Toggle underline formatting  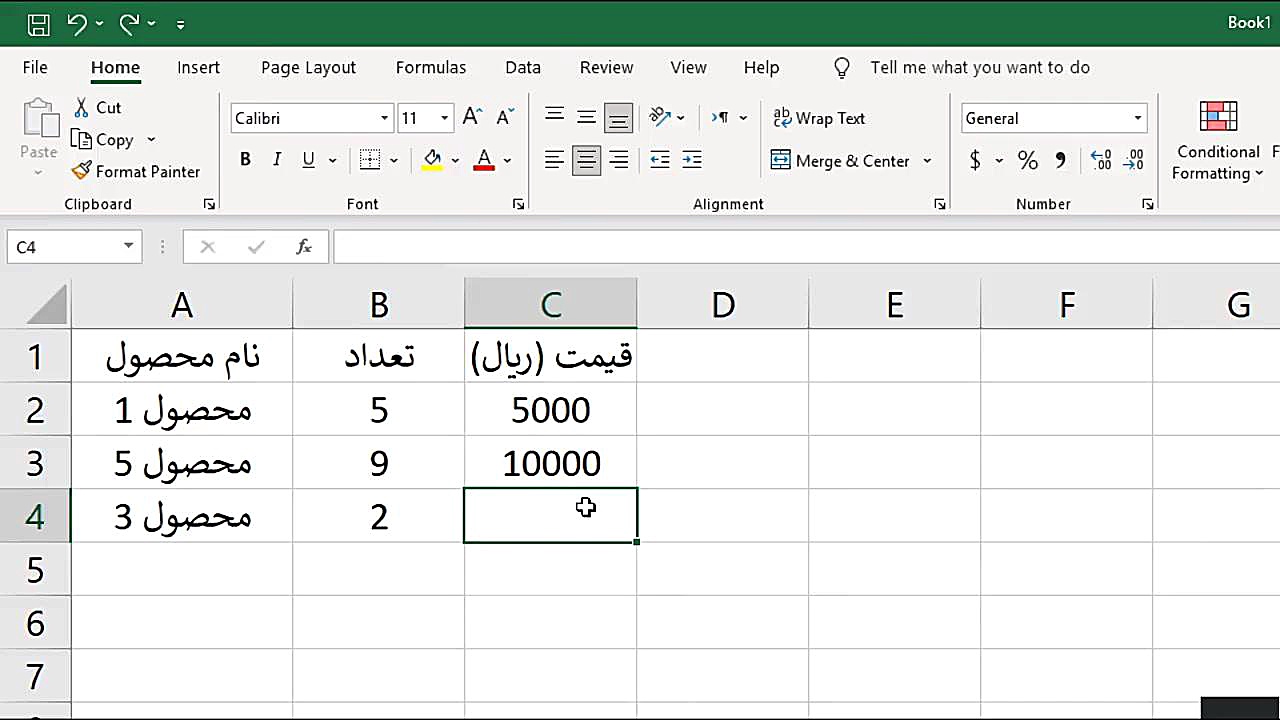308,160
